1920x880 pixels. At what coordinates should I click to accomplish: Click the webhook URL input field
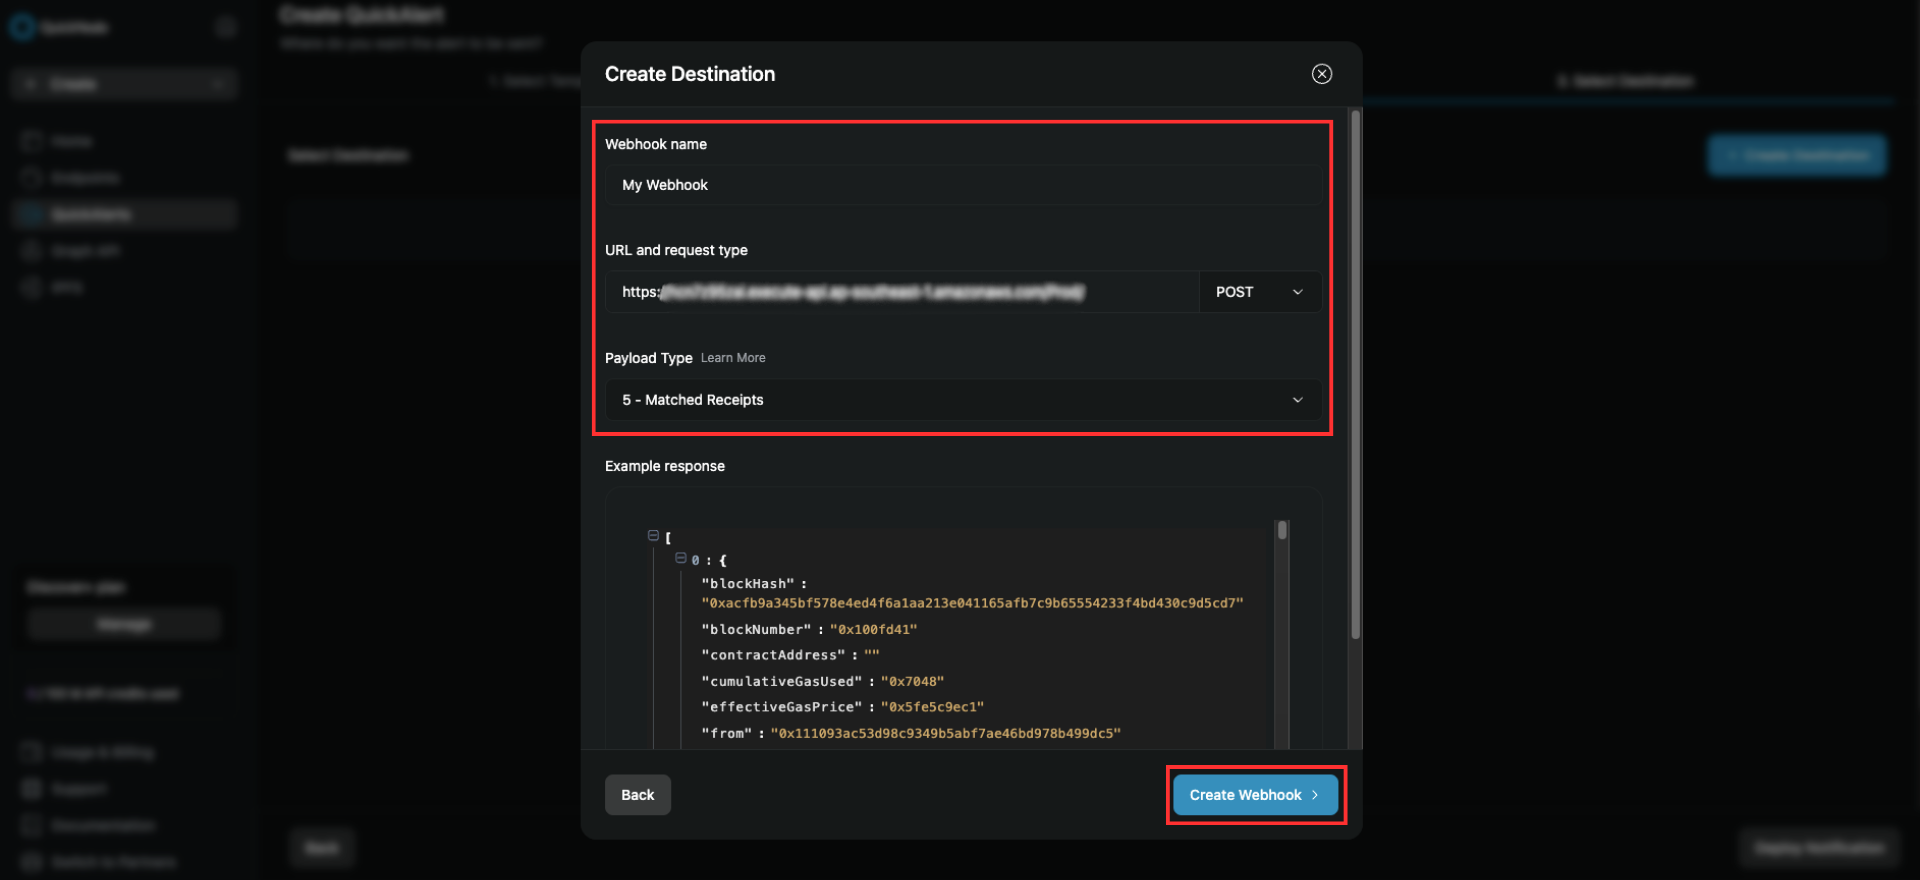[x=902, y=292]
